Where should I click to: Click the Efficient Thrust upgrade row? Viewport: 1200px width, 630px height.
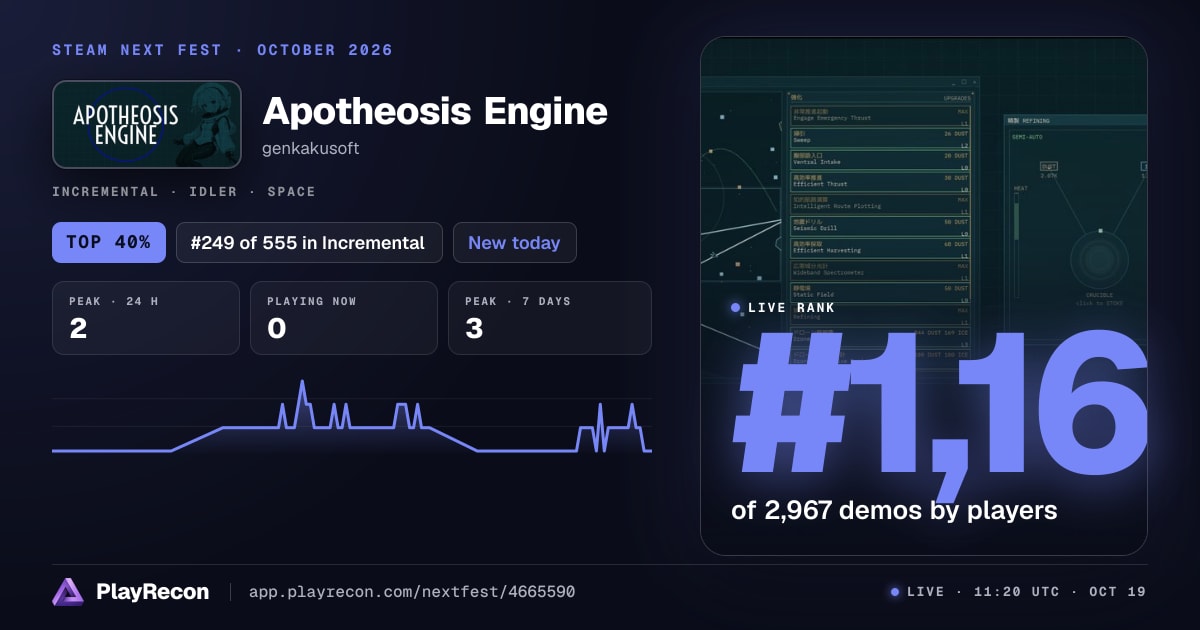[x=881, y=182]
